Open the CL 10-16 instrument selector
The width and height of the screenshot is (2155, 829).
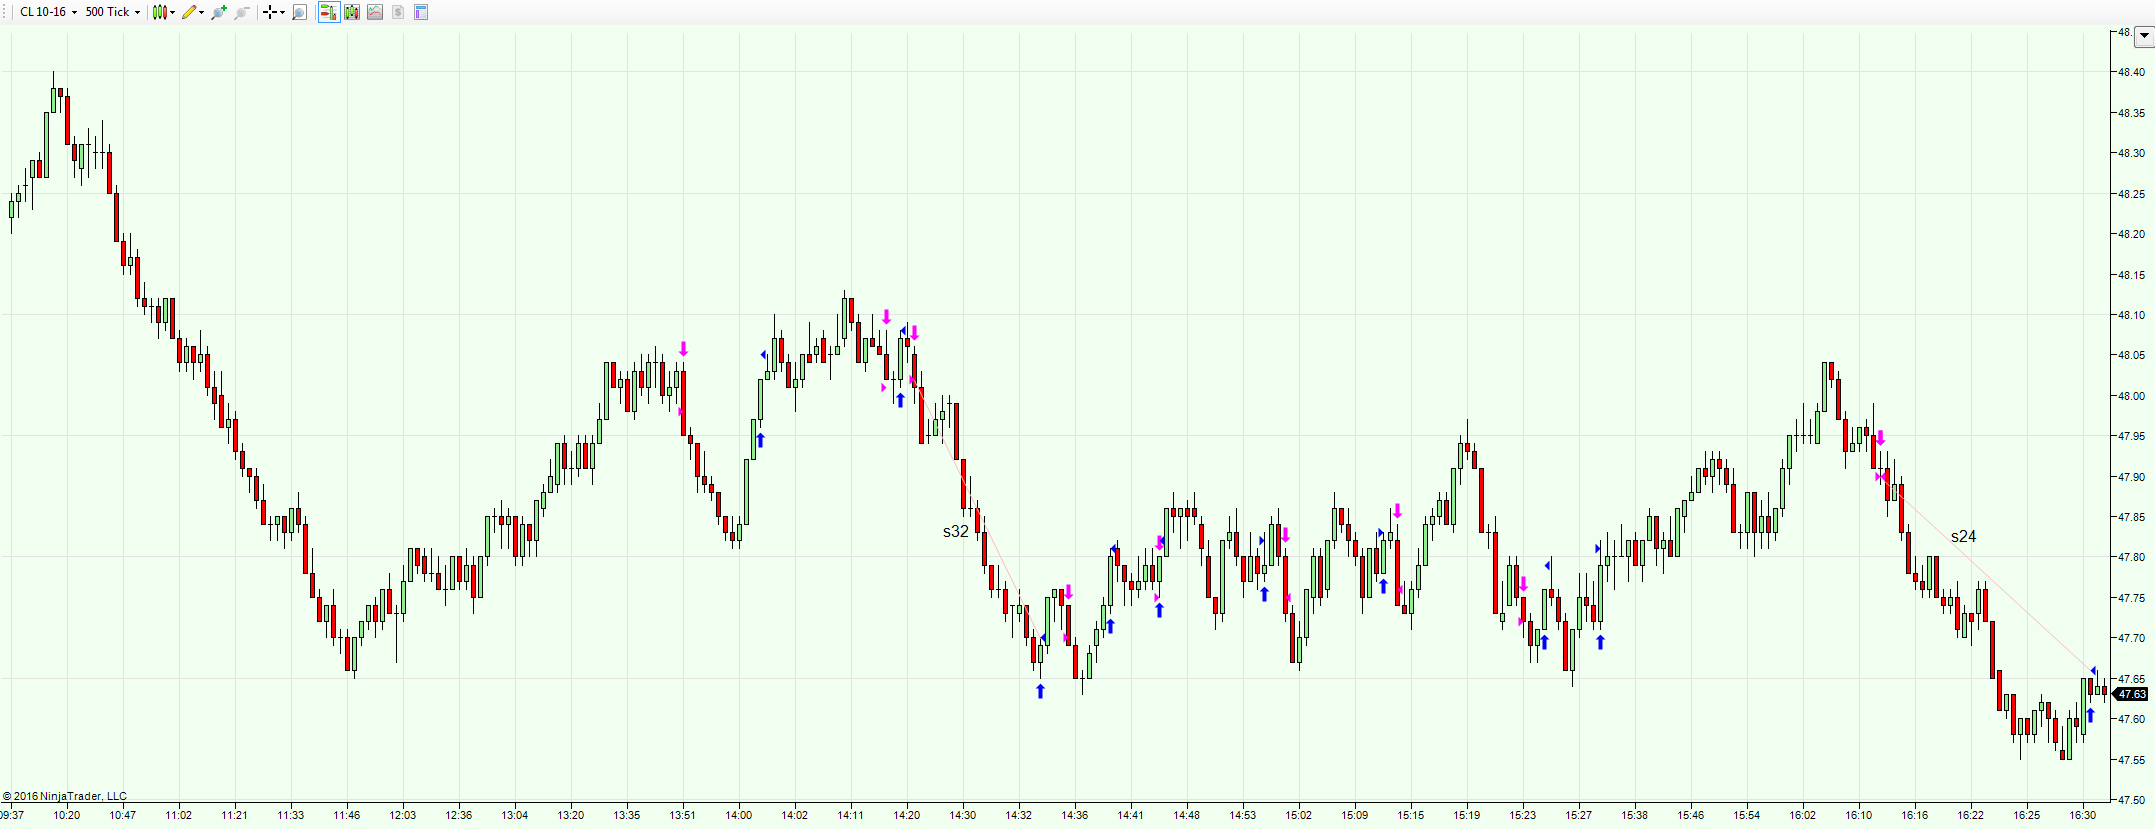[x=48, y=12]
